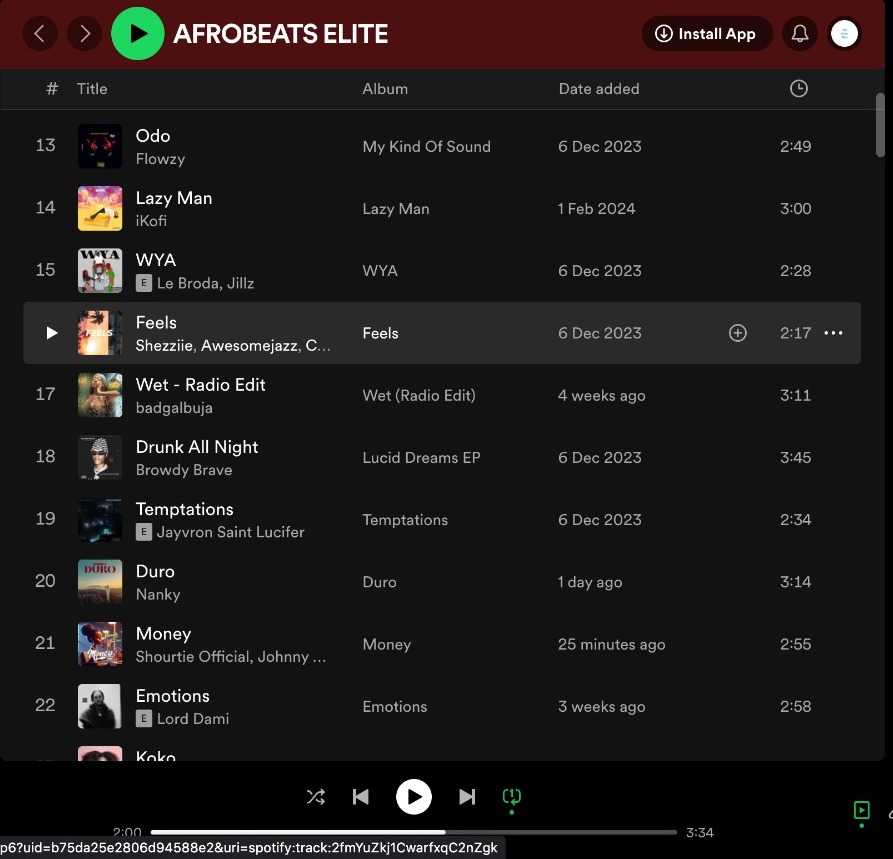Select track title Emotions

point(173,696)
